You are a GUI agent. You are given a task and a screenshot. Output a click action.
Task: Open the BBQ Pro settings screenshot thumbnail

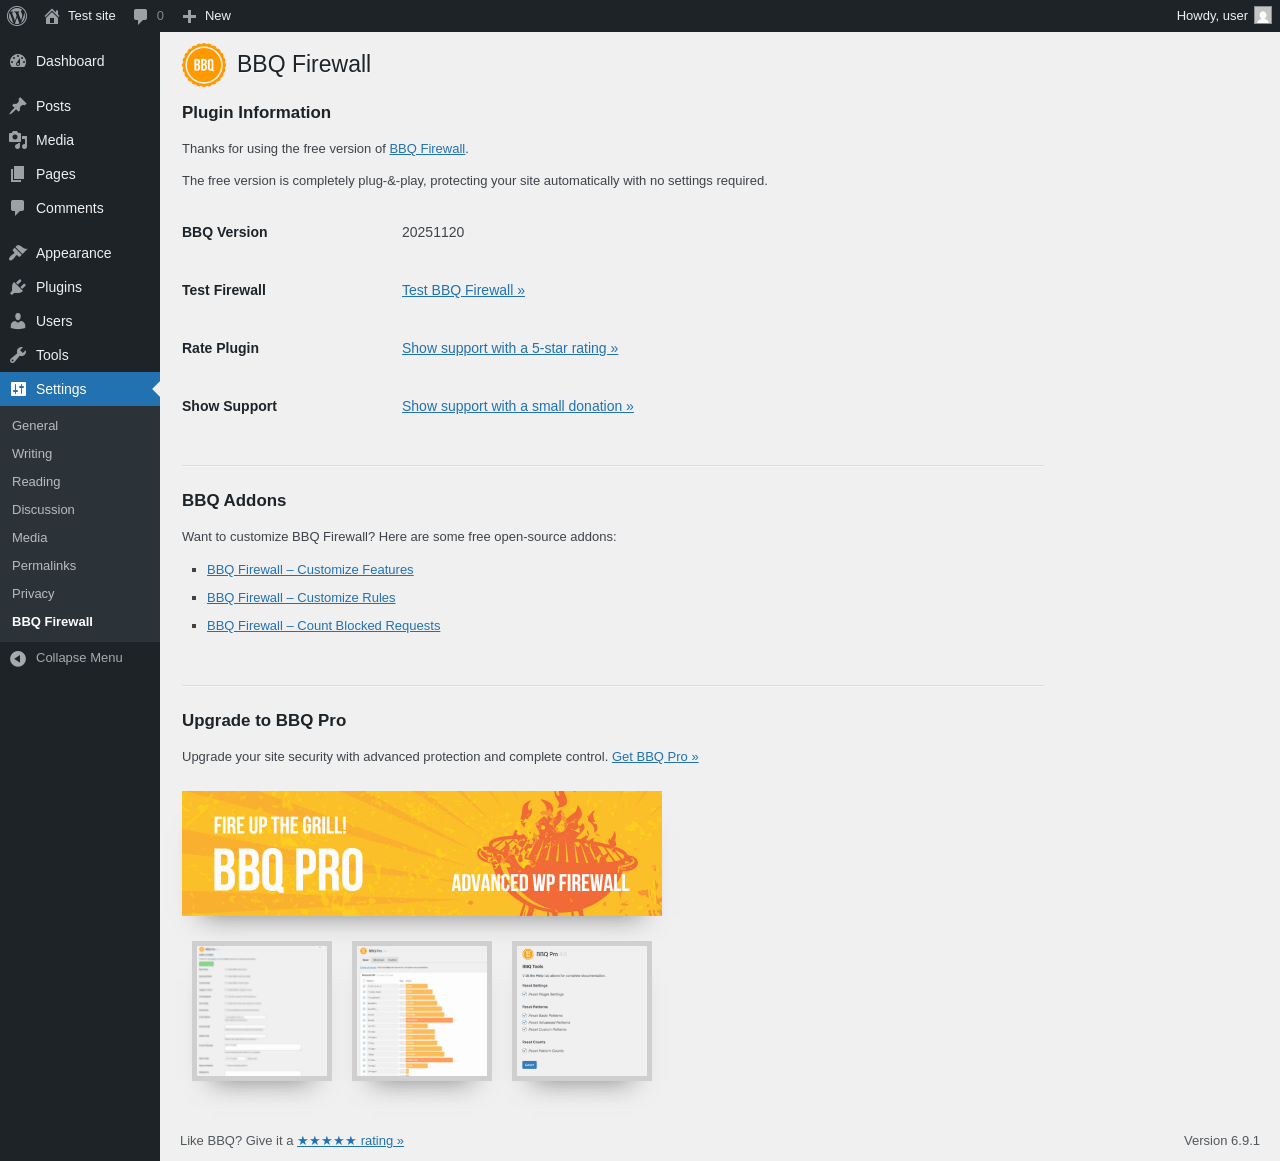click(x=262, y=1011)
